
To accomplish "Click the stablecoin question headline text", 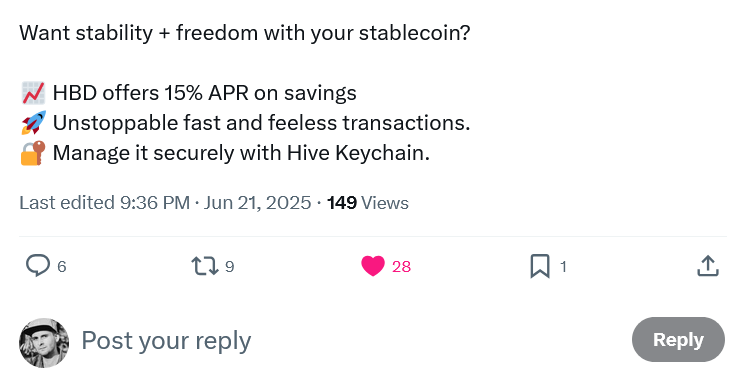I will click(245, 33).
